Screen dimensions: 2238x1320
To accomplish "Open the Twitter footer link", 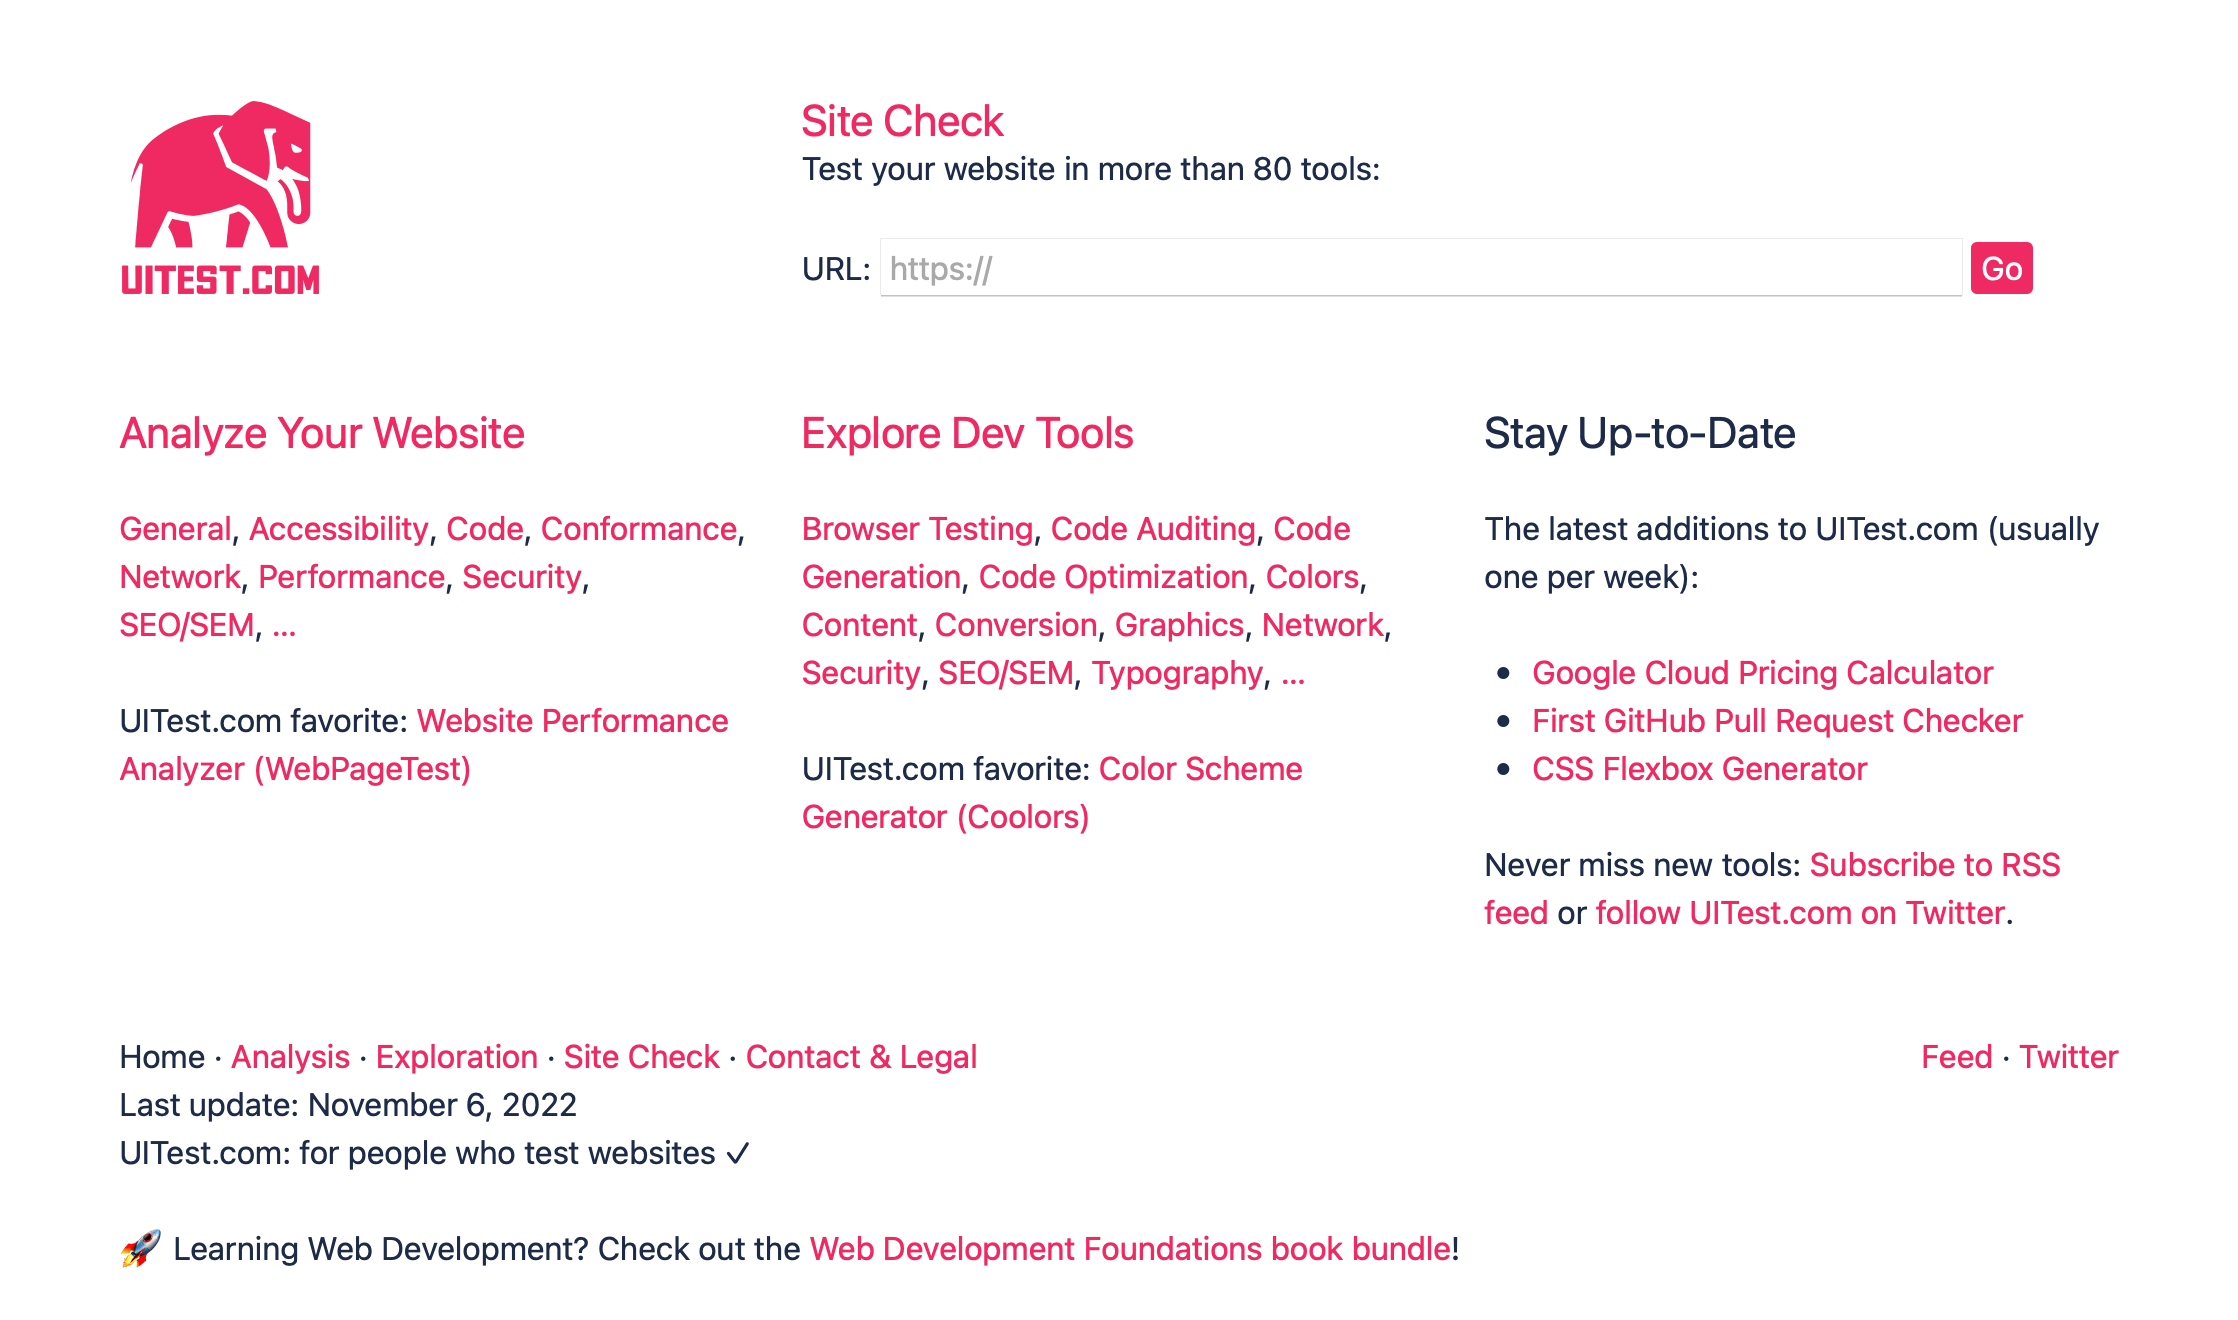I will coord(2069,1057).
